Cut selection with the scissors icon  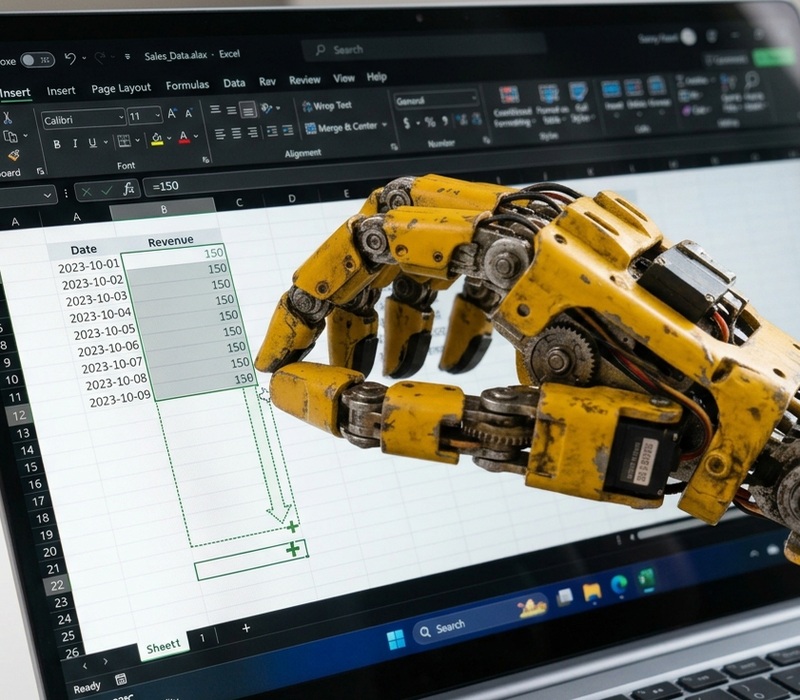click(x=7, y=118)
